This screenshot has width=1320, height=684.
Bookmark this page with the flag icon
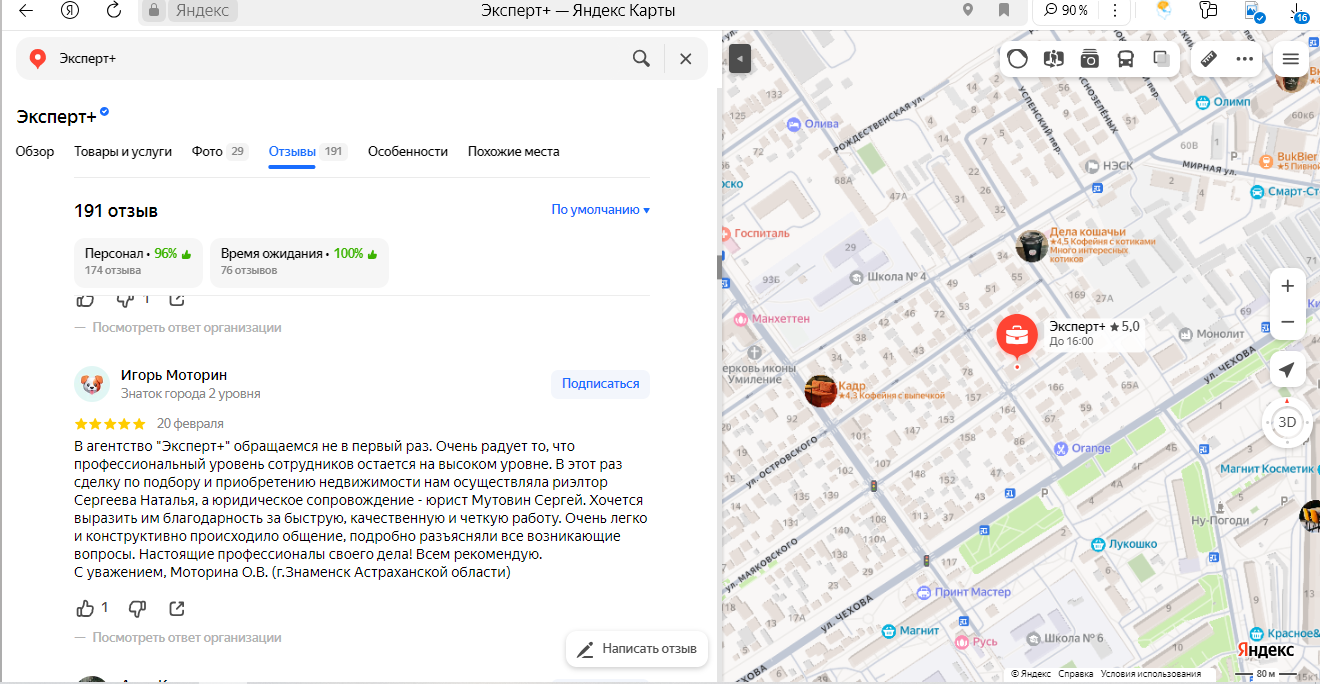tap(1004, 10)
